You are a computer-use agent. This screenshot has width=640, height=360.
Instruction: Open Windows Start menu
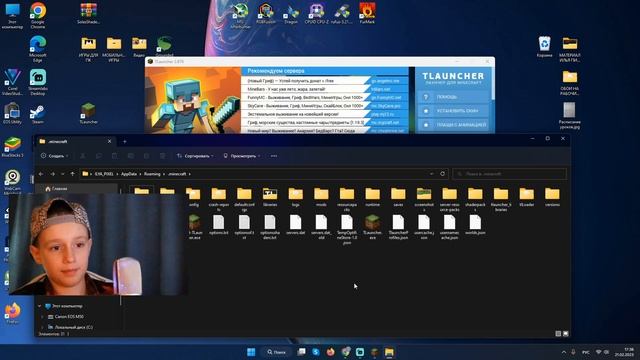coord(251,352)
